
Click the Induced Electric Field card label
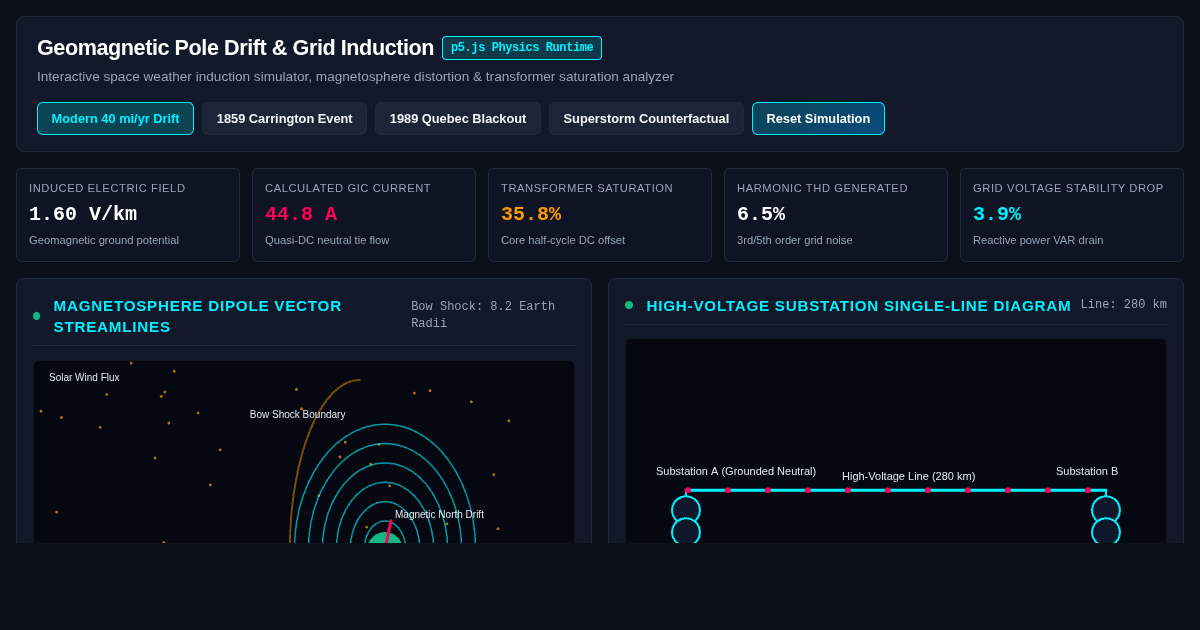click(x=107, y=188)
